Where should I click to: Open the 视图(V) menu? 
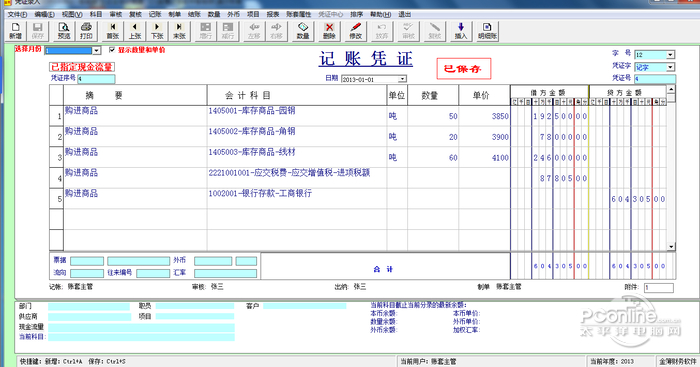click(72, 14)
